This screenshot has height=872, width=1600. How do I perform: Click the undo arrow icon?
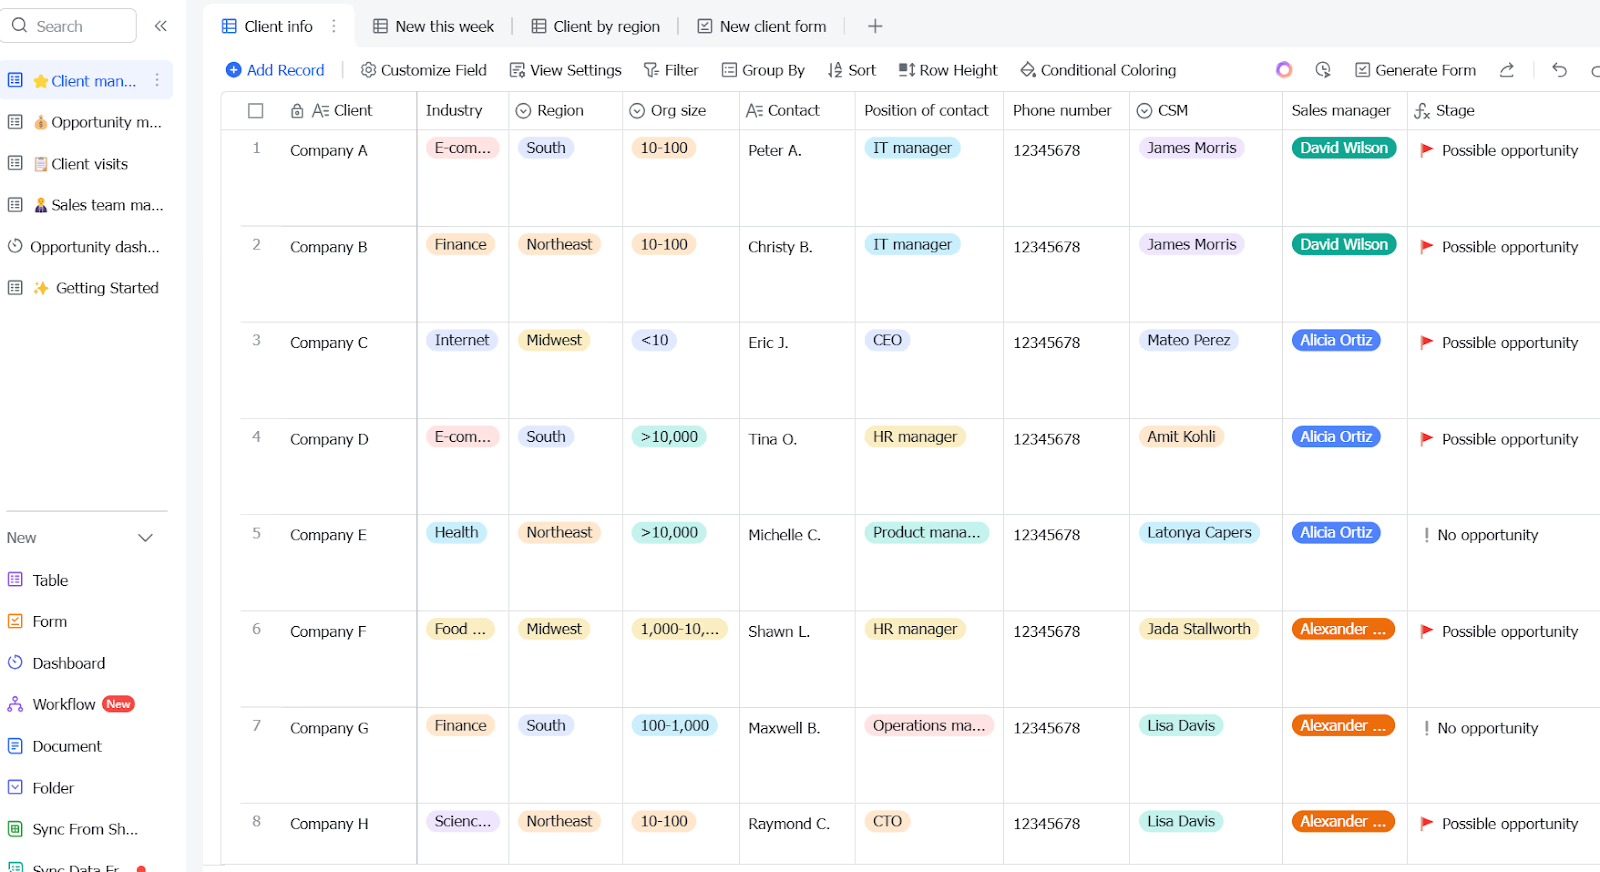click(1559, 70)
